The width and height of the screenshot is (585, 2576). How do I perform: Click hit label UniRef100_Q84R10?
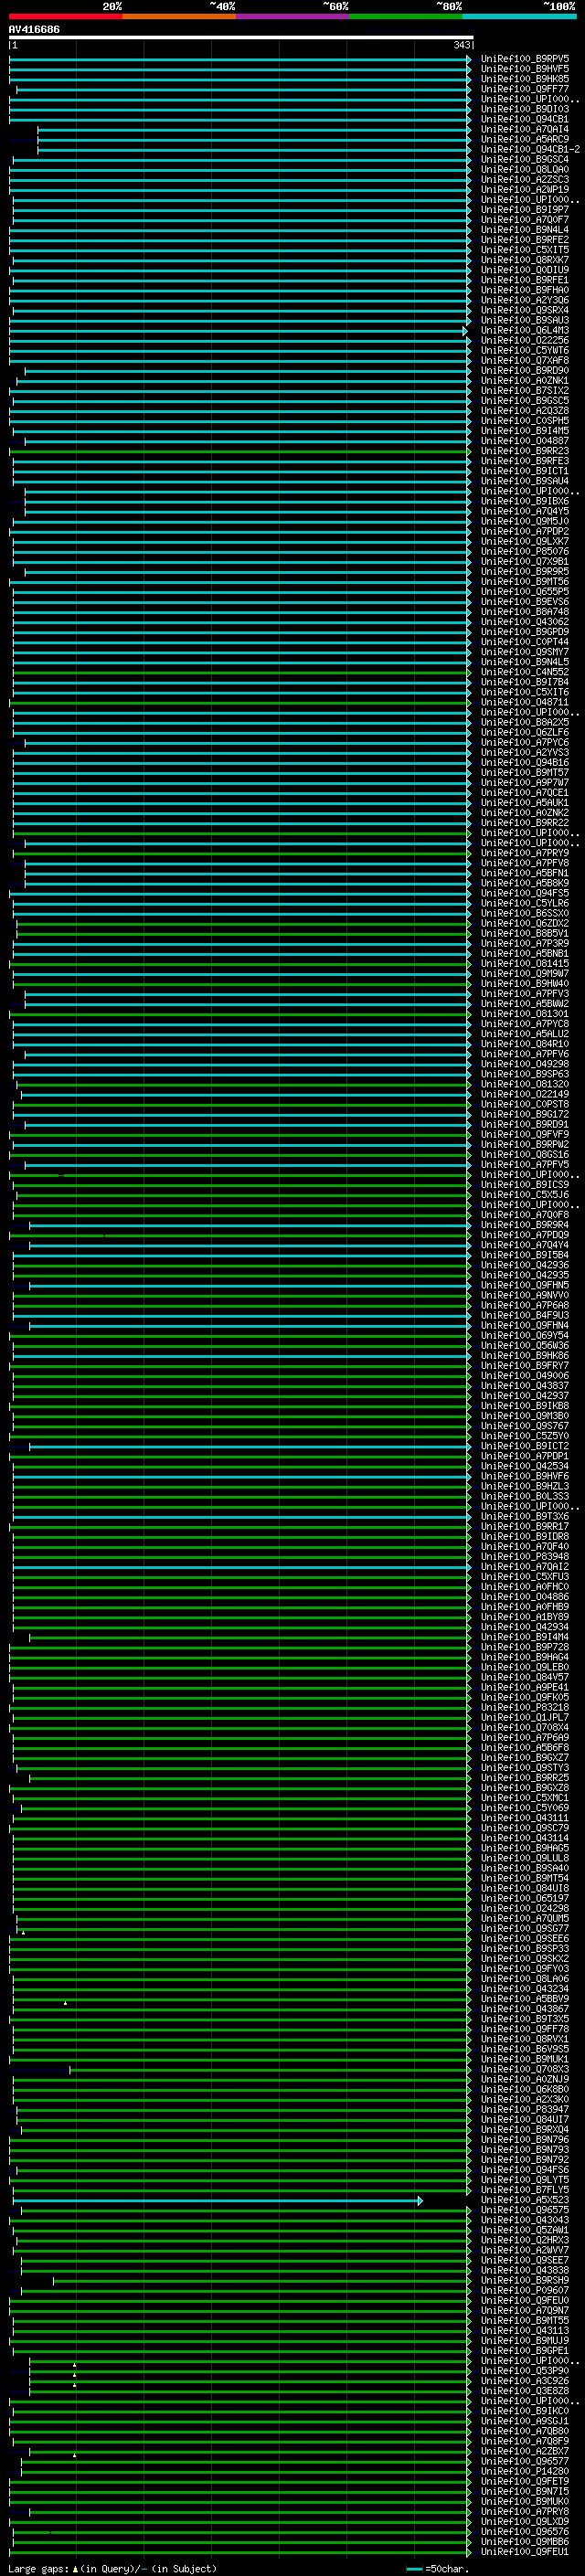(x=525, y=1044)
